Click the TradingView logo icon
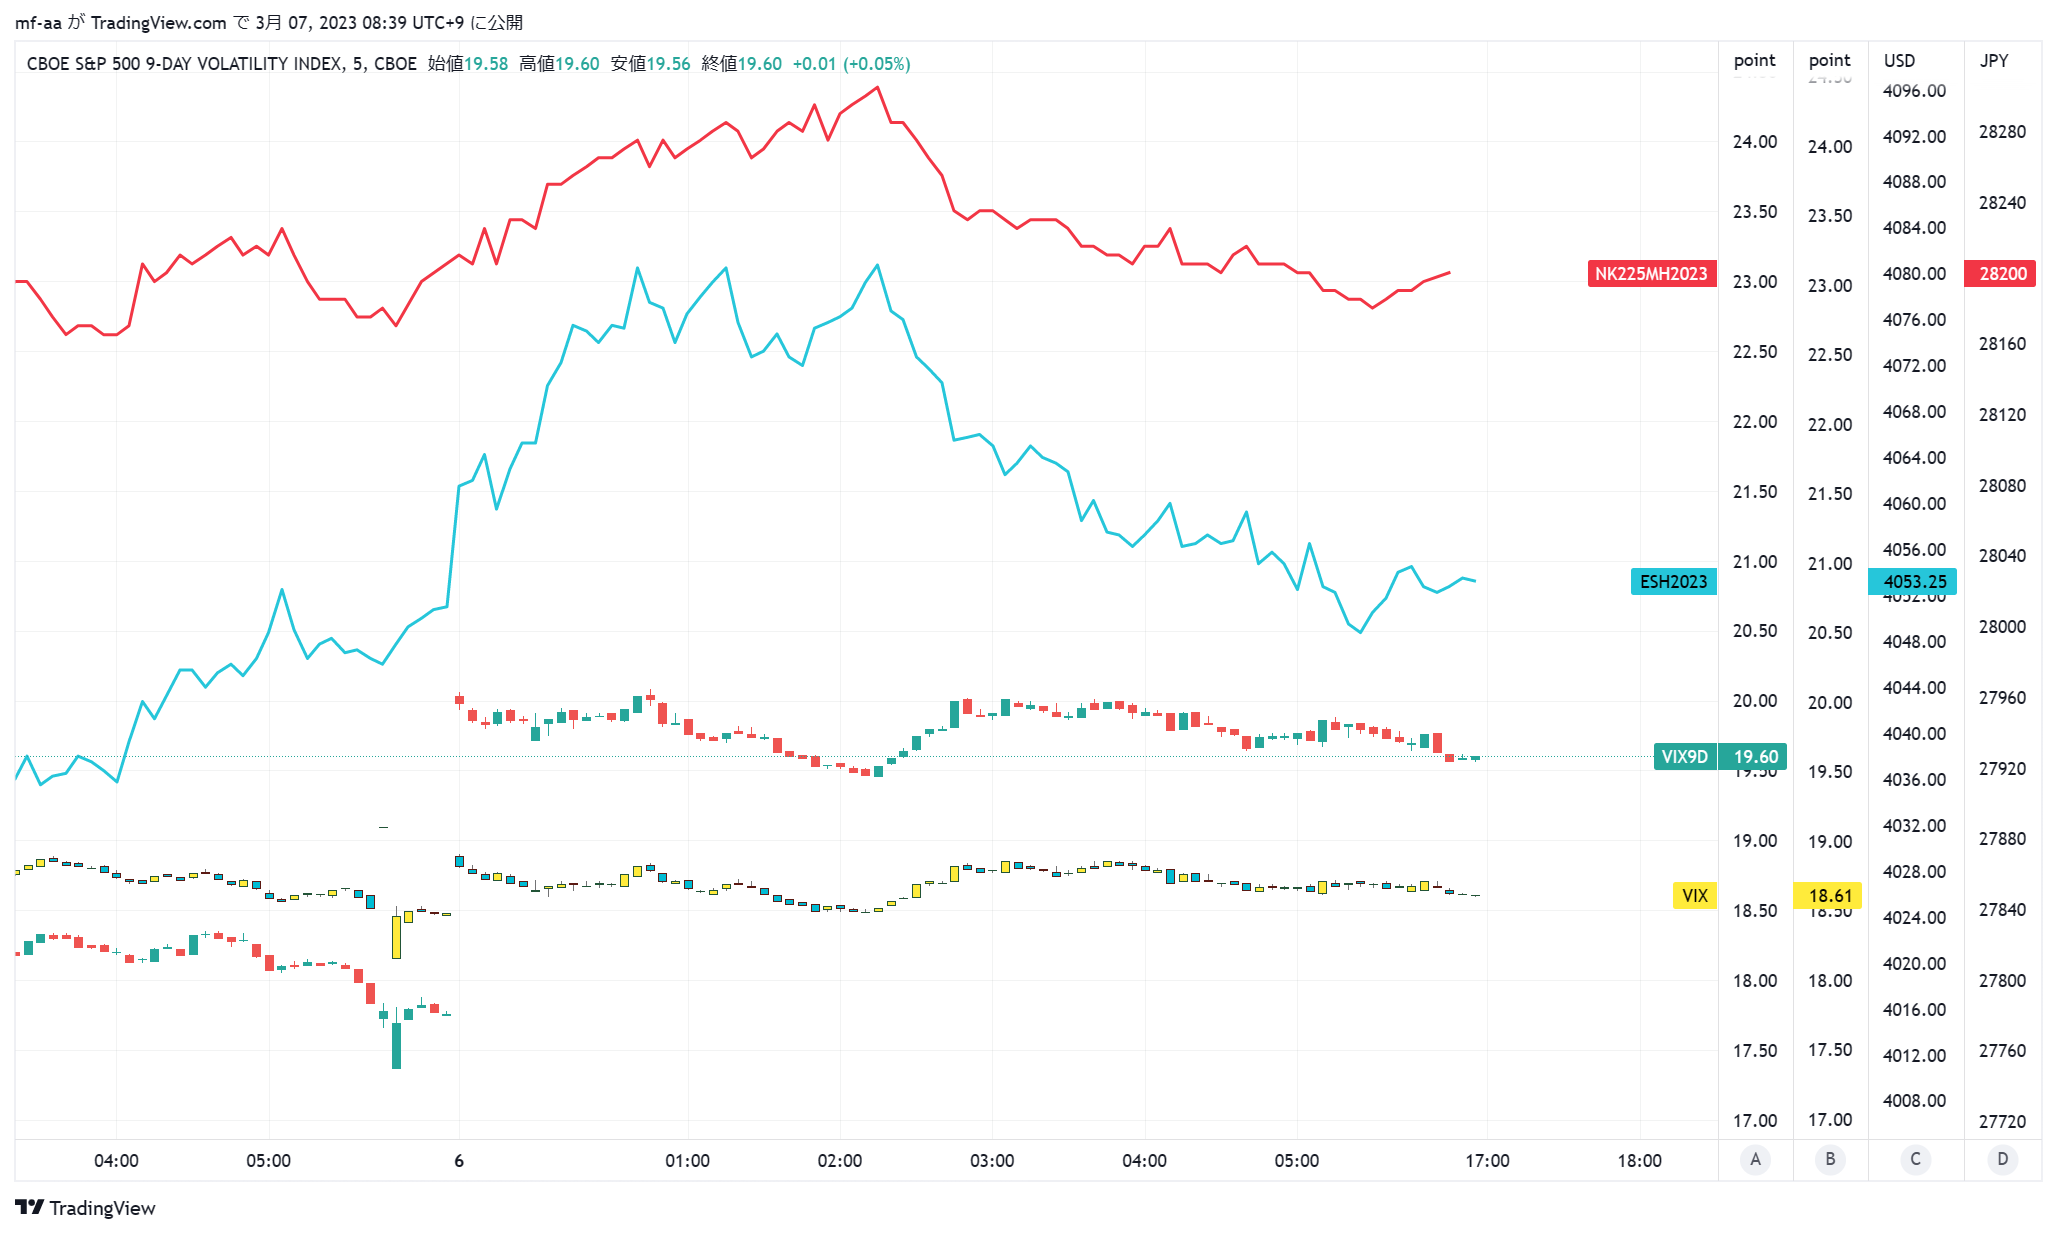This screenshot has width=2057, height=1234. [x=29, y=1207]
